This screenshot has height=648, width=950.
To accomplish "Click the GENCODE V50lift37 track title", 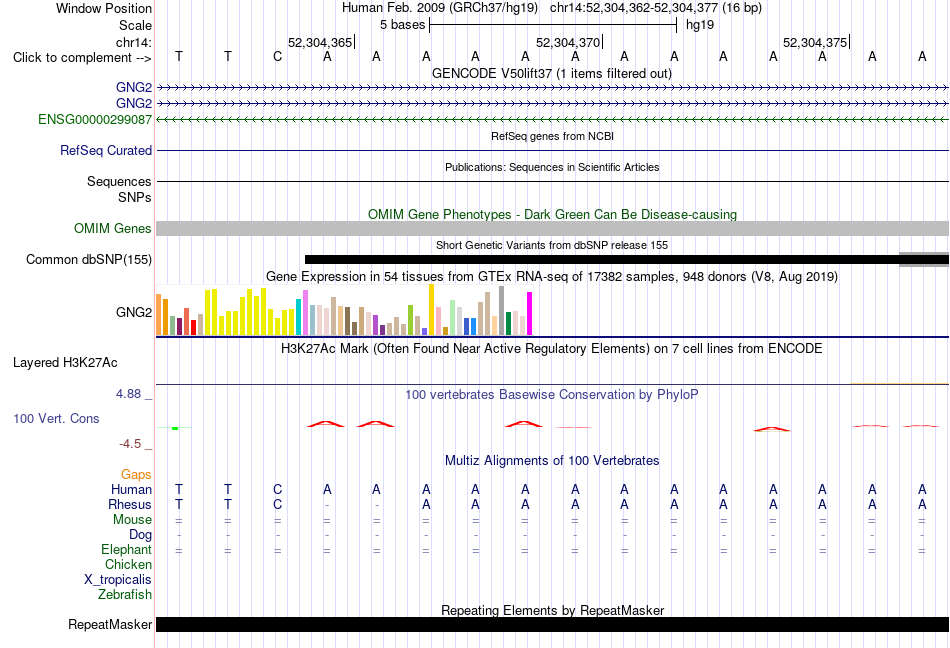I will click(552, 73).
